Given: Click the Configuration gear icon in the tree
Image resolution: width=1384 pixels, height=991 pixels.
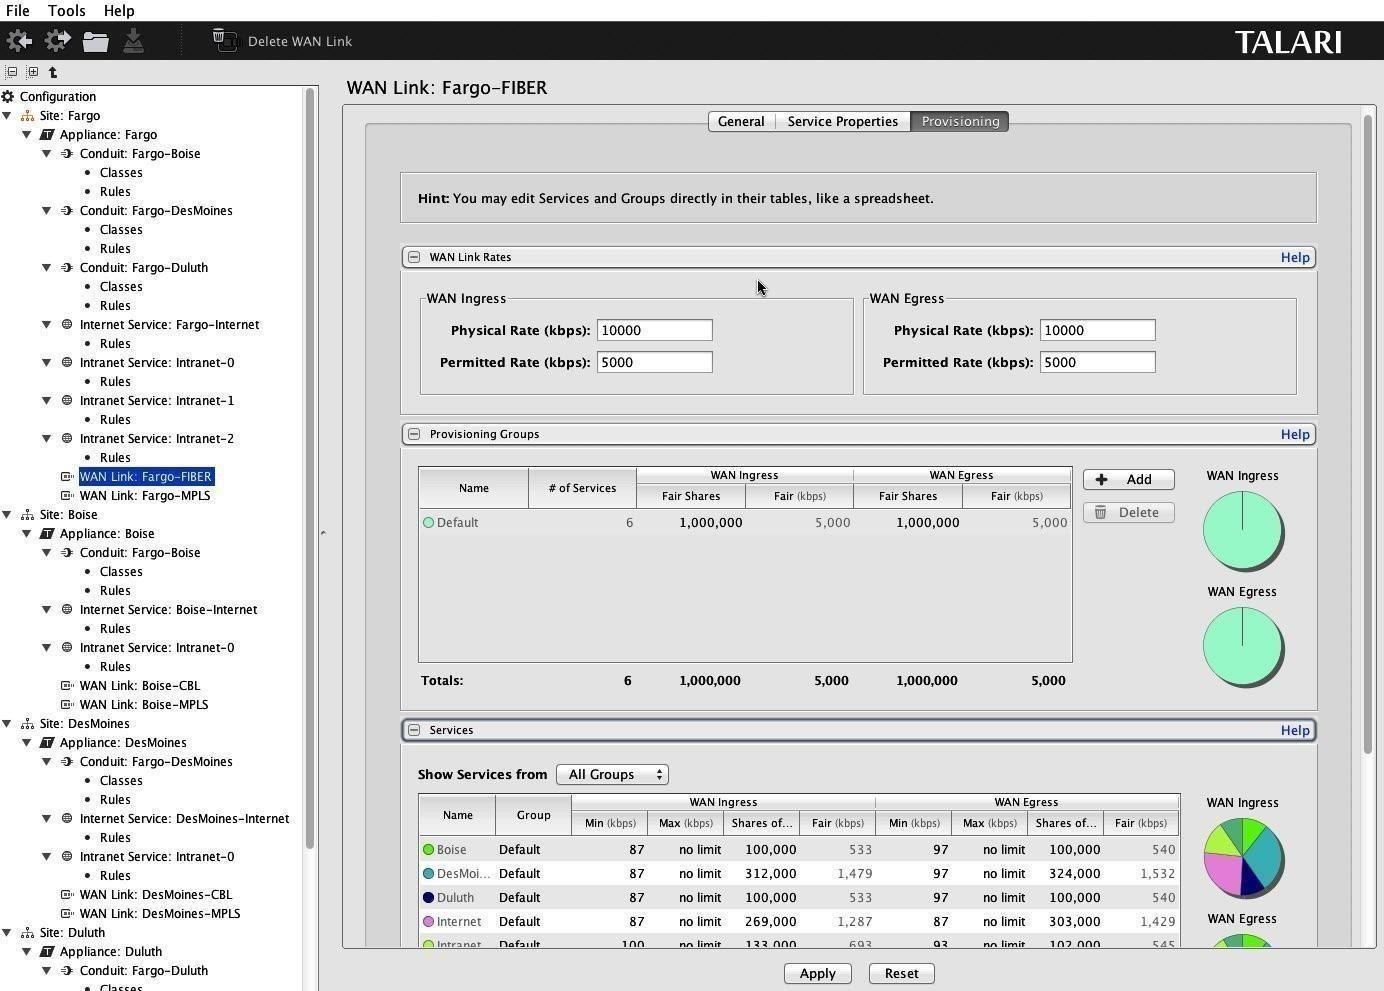Looking at the screenshot, I should point(8,97).
